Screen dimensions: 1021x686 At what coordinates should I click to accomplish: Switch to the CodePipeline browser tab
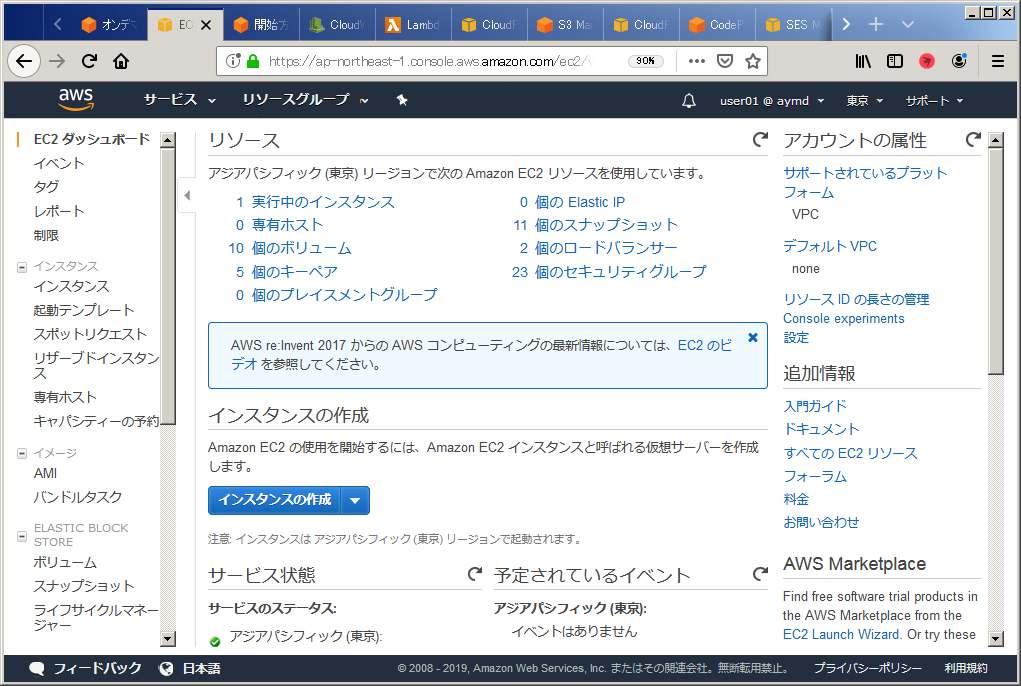pos(717,25)
